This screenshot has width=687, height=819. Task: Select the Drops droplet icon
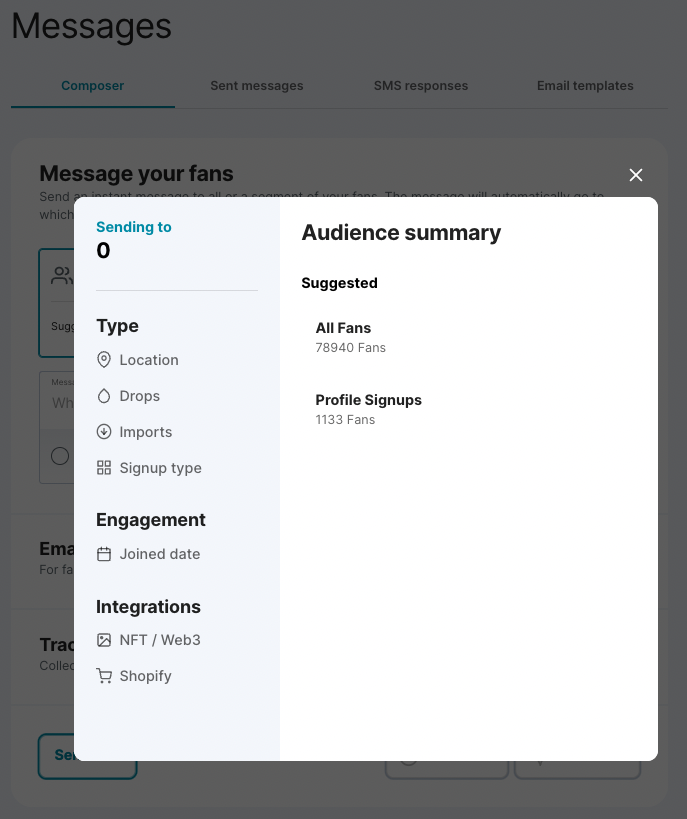[x=104, y=396]
